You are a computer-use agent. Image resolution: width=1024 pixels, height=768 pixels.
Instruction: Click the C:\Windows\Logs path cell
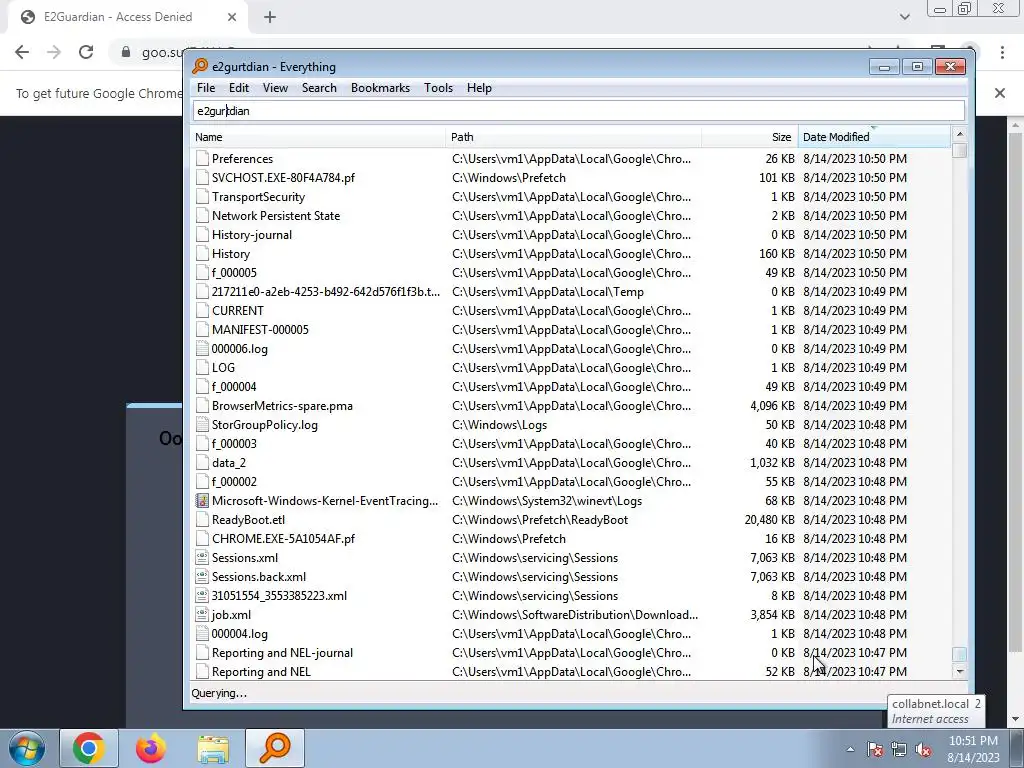click(500, 424)
